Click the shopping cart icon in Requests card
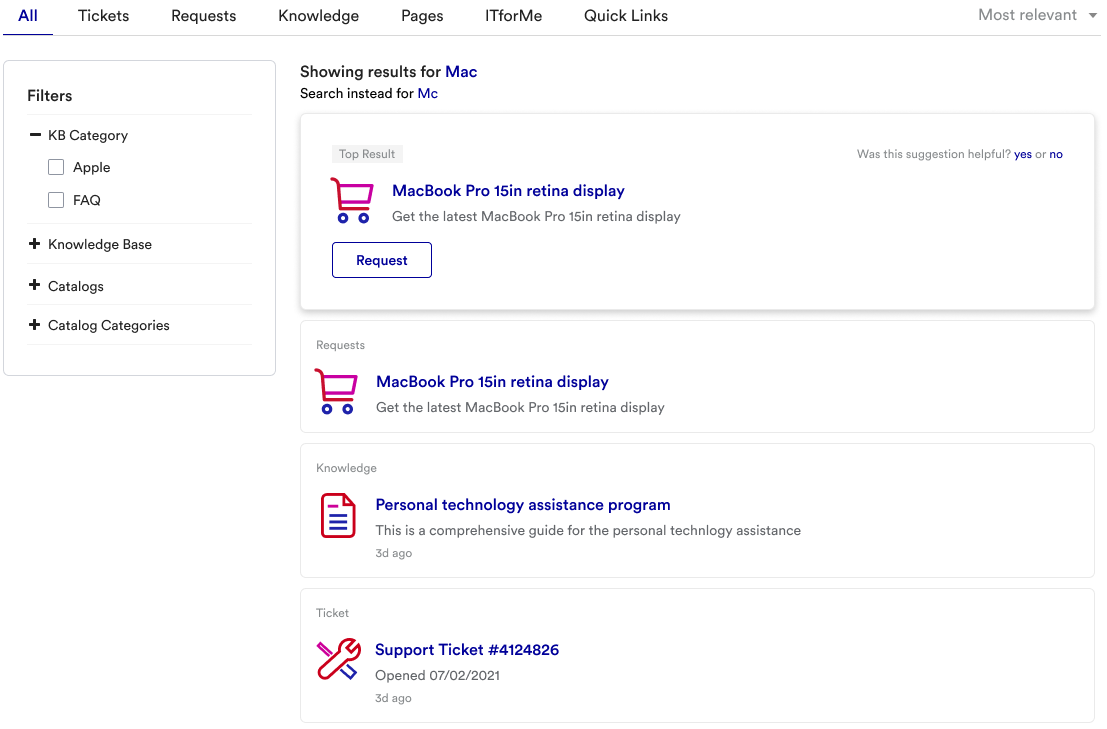The width and height of the screenshot is (1107, 729). click(x=336, y=392)
